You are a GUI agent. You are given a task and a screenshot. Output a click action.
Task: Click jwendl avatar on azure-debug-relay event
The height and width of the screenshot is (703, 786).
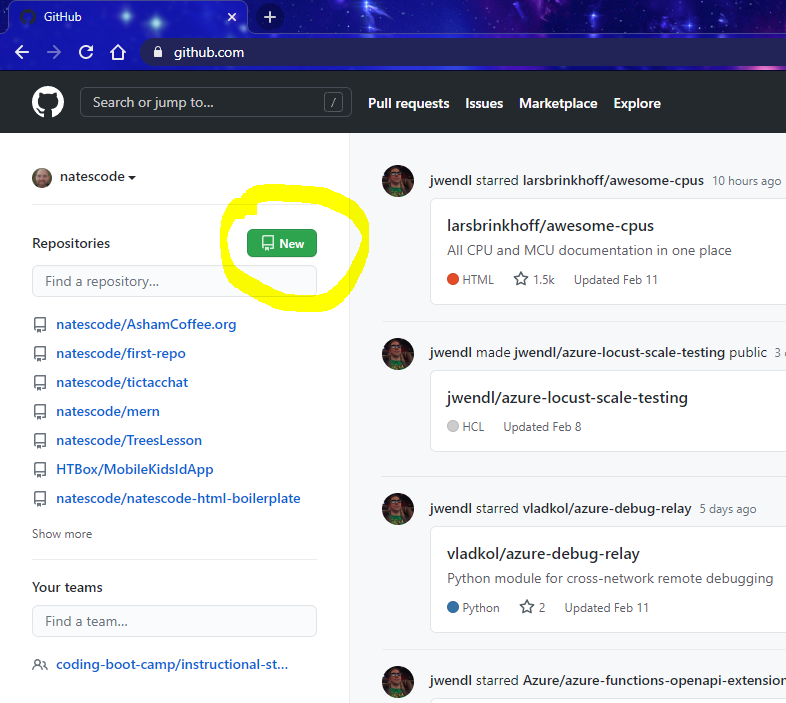tap(398, 509)
